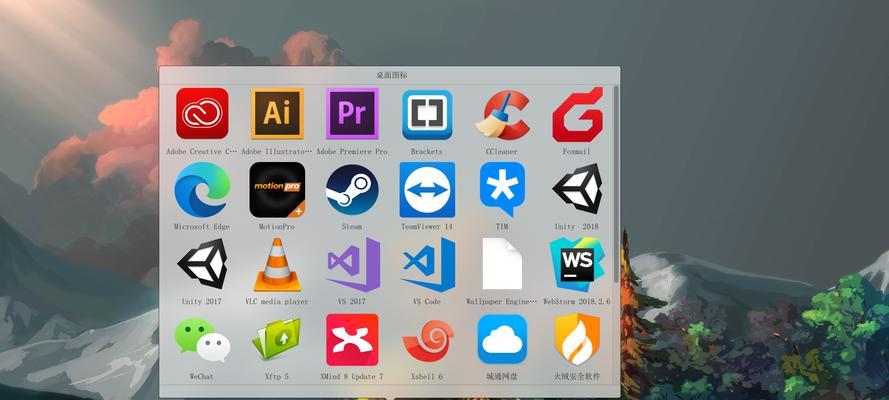Click the CCleaner label text
The width and height of the screenshot is (889, 400).
click(502, 152)
